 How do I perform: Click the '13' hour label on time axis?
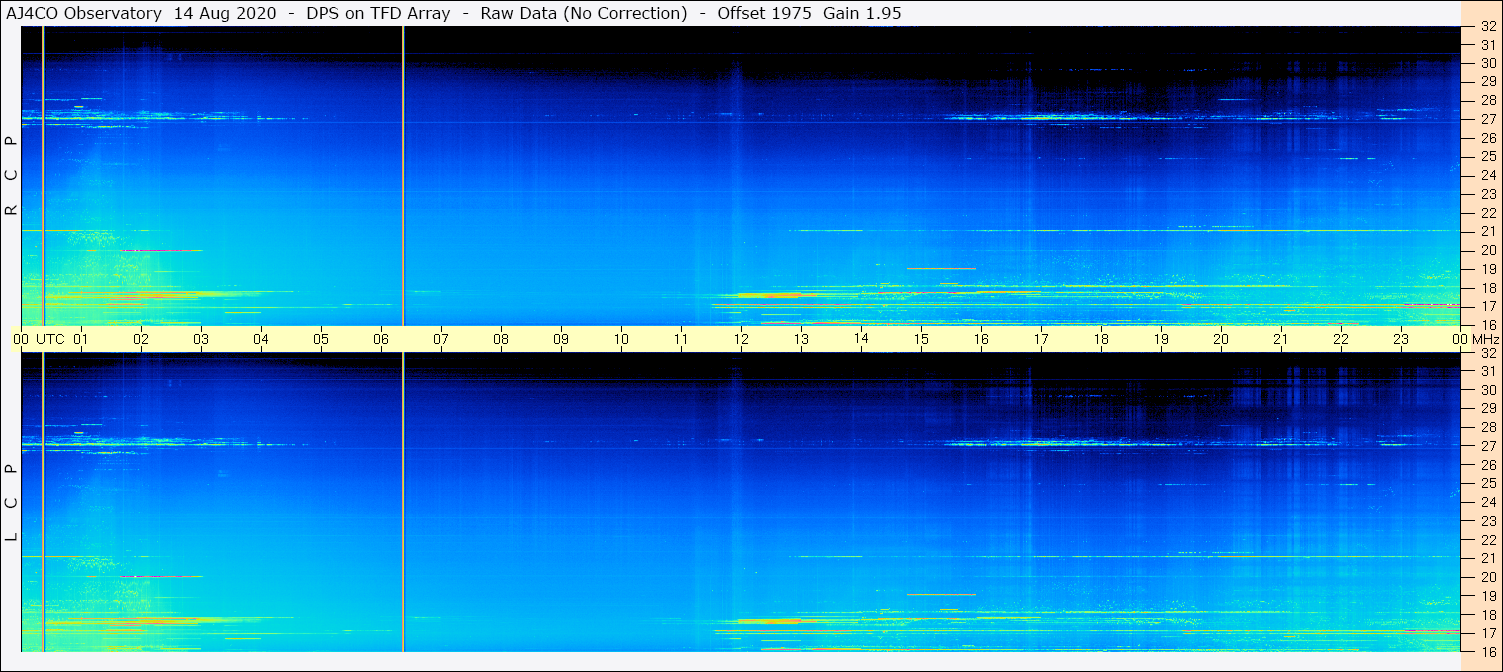[801, 339]
